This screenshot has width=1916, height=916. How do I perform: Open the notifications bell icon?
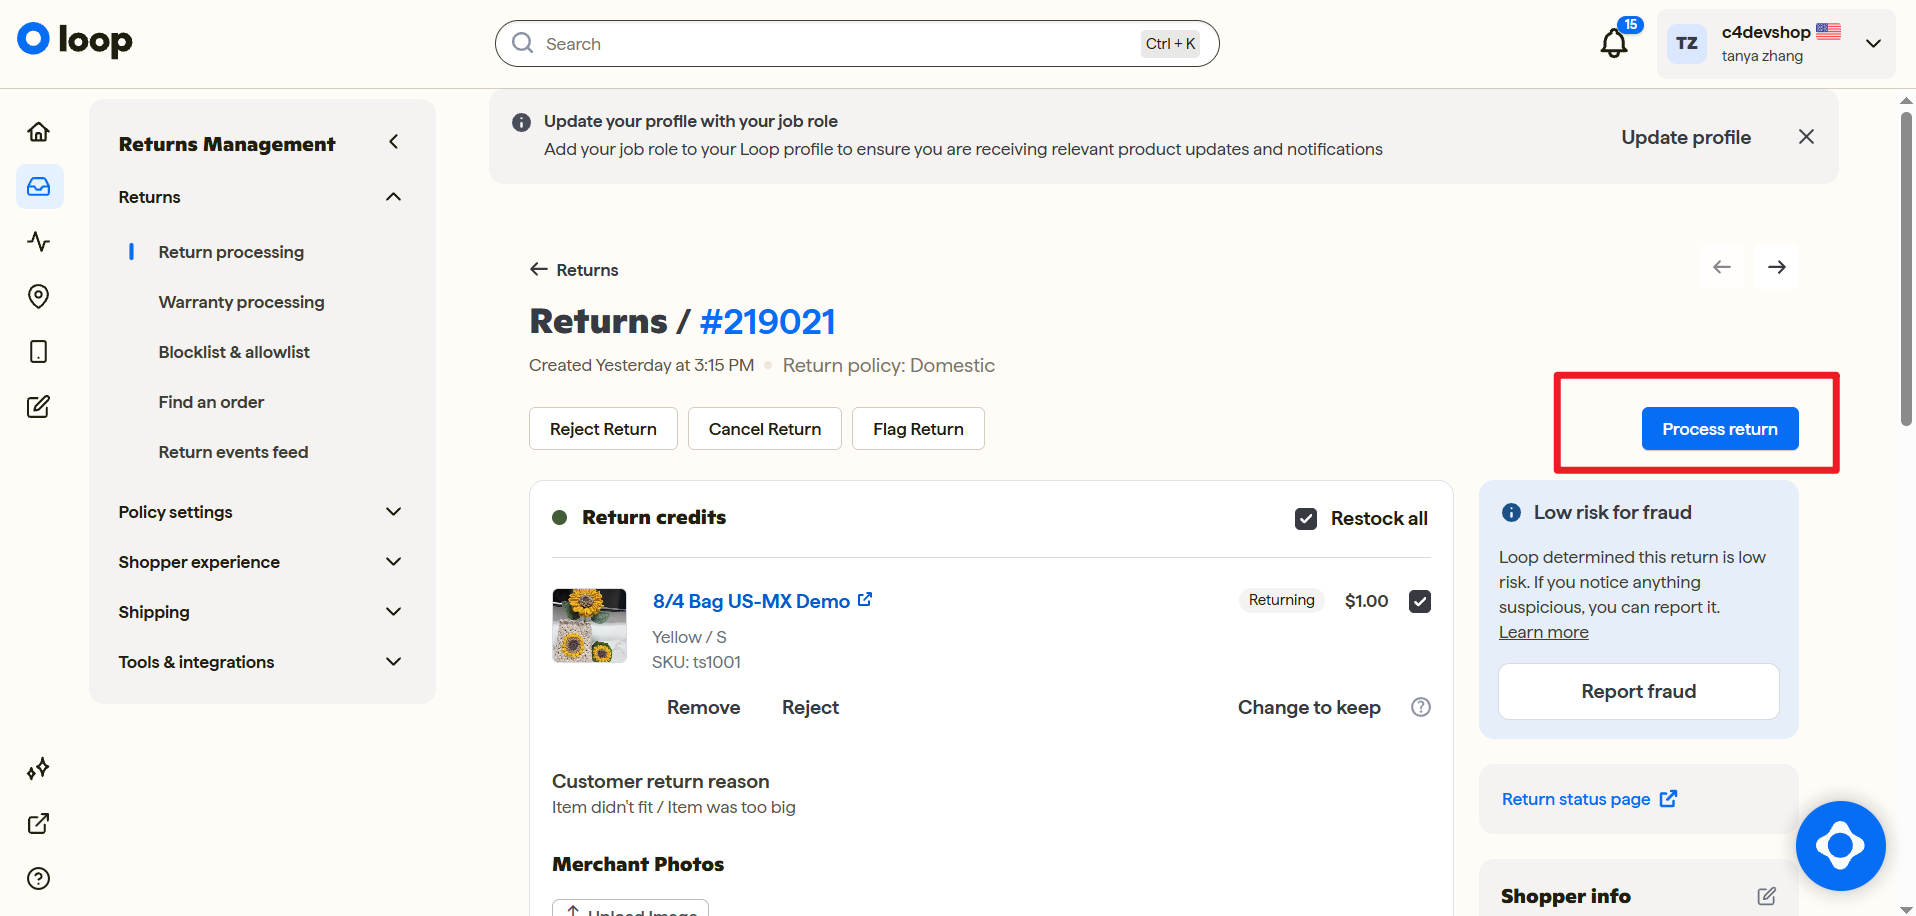pyautogui.click(x=1614, y=43)
